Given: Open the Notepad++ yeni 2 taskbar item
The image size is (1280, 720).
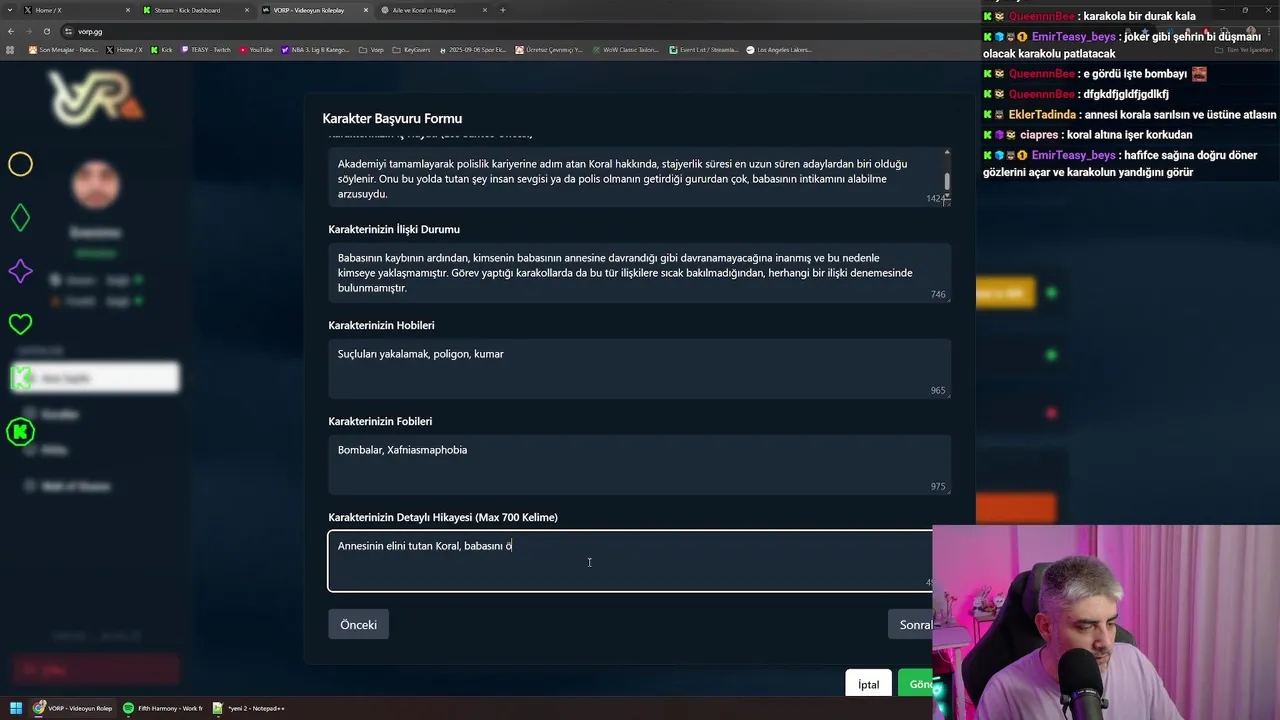Looking at the screenshot, I should point(250,708).
